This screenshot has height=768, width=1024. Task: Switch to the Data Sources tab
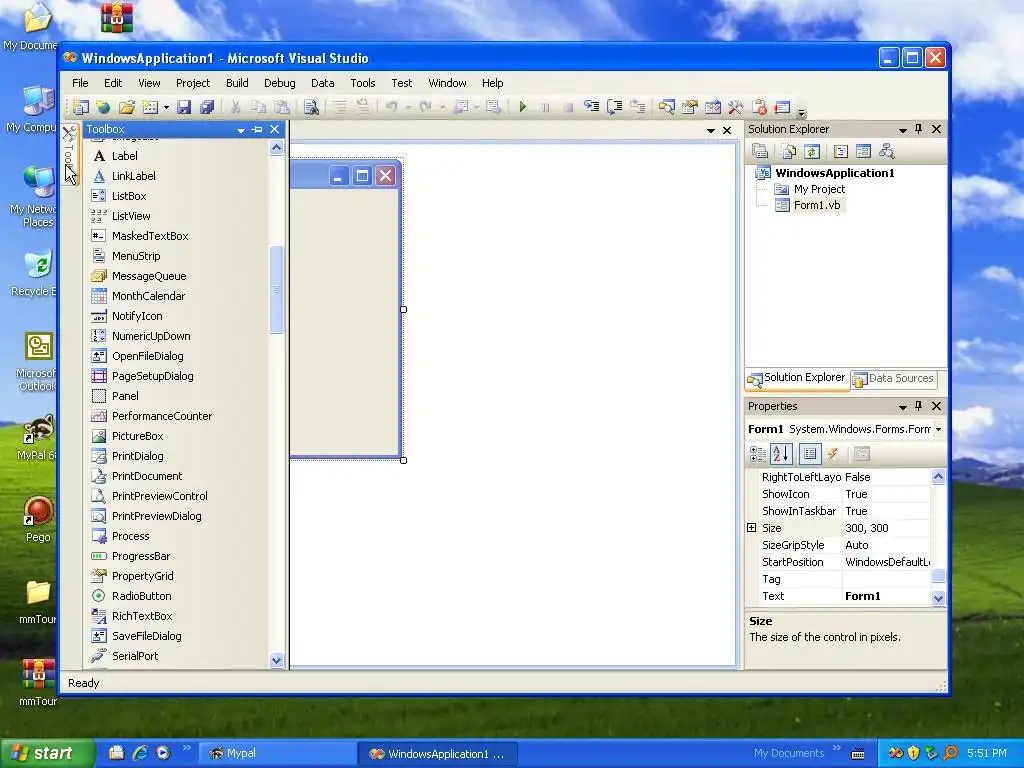[893, 378]
